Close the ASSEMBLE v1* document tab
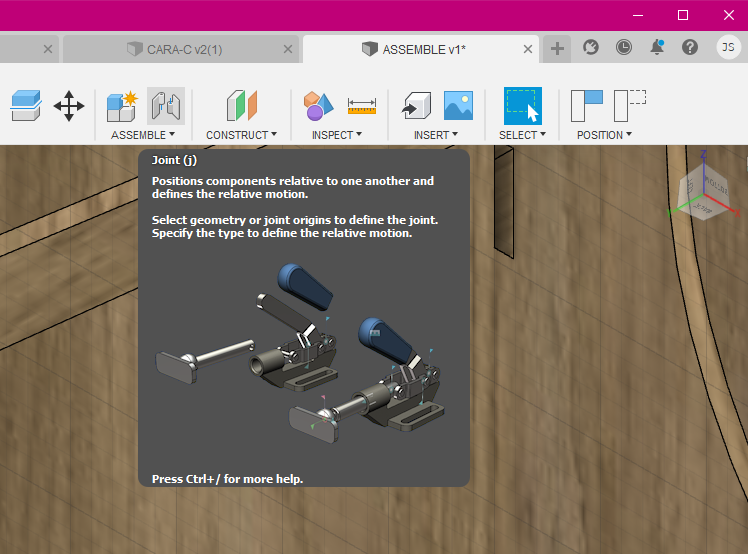 tap(528, 49)
